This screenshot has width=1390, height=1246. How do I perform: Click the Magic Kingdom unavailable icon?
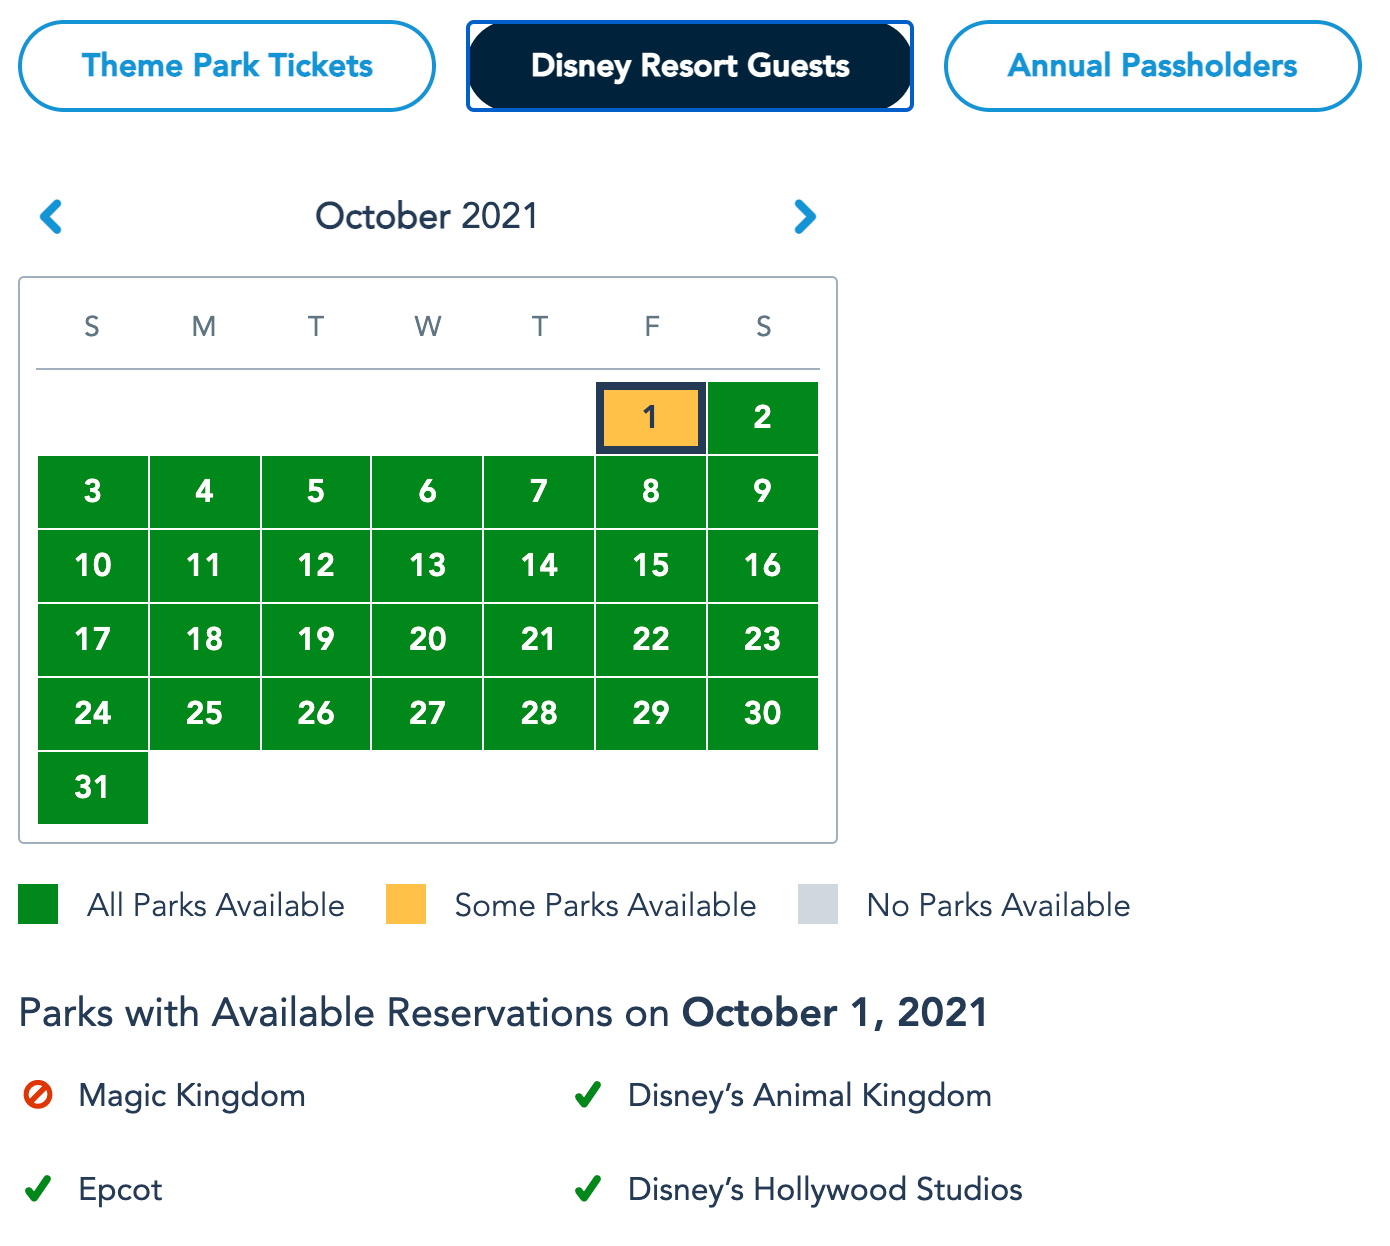pyautogui.click(x=38, y=1095)
